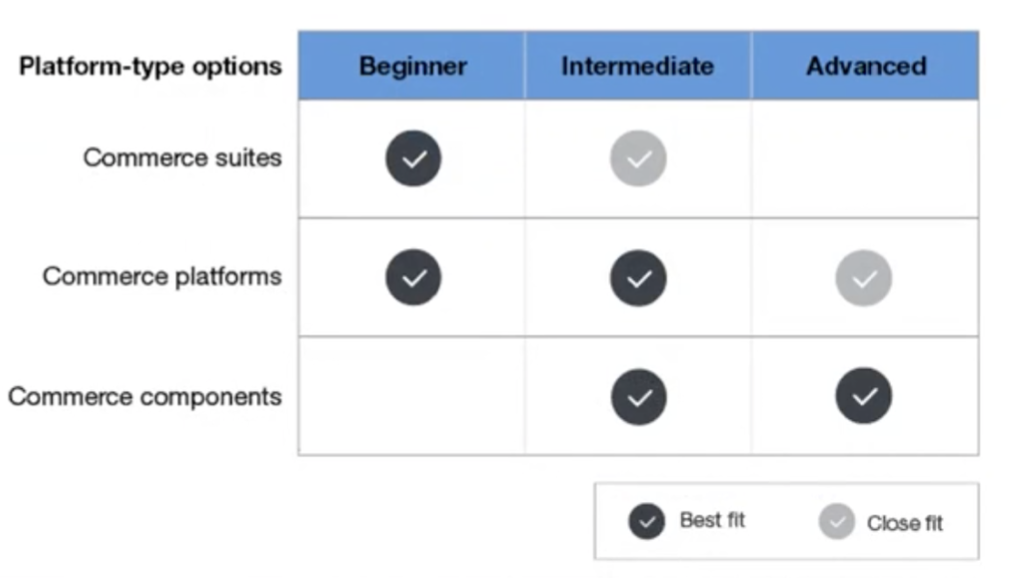This screenshot has height=578, width=1010.
Task: Click Commerce platforms Intermediate checkmark
Action: tap(638, 278)
